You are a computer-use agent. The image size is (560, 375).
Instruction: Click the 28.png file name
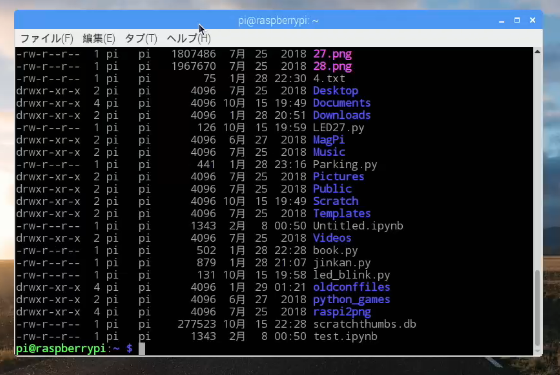(x=332, y=66)
